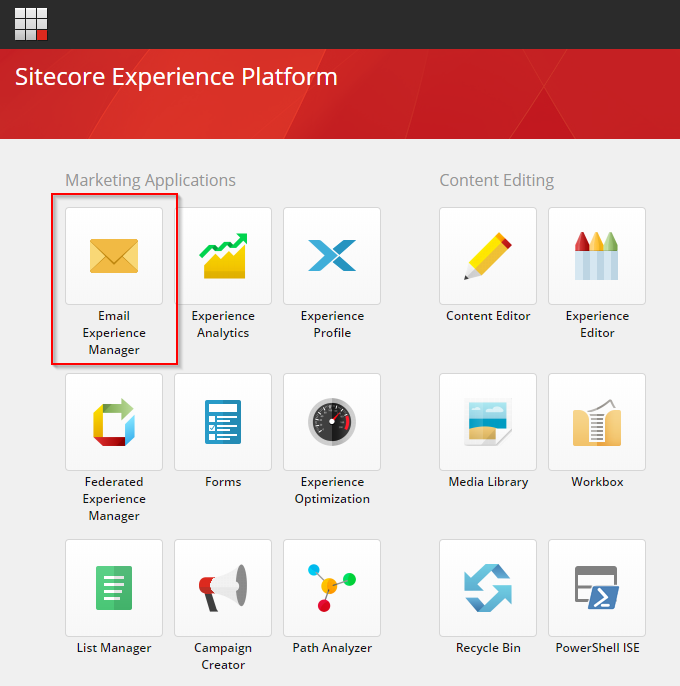This screenshot has width=680, height=686.
Task: Open Experience Profile X tile
Action: coord(332,256)
